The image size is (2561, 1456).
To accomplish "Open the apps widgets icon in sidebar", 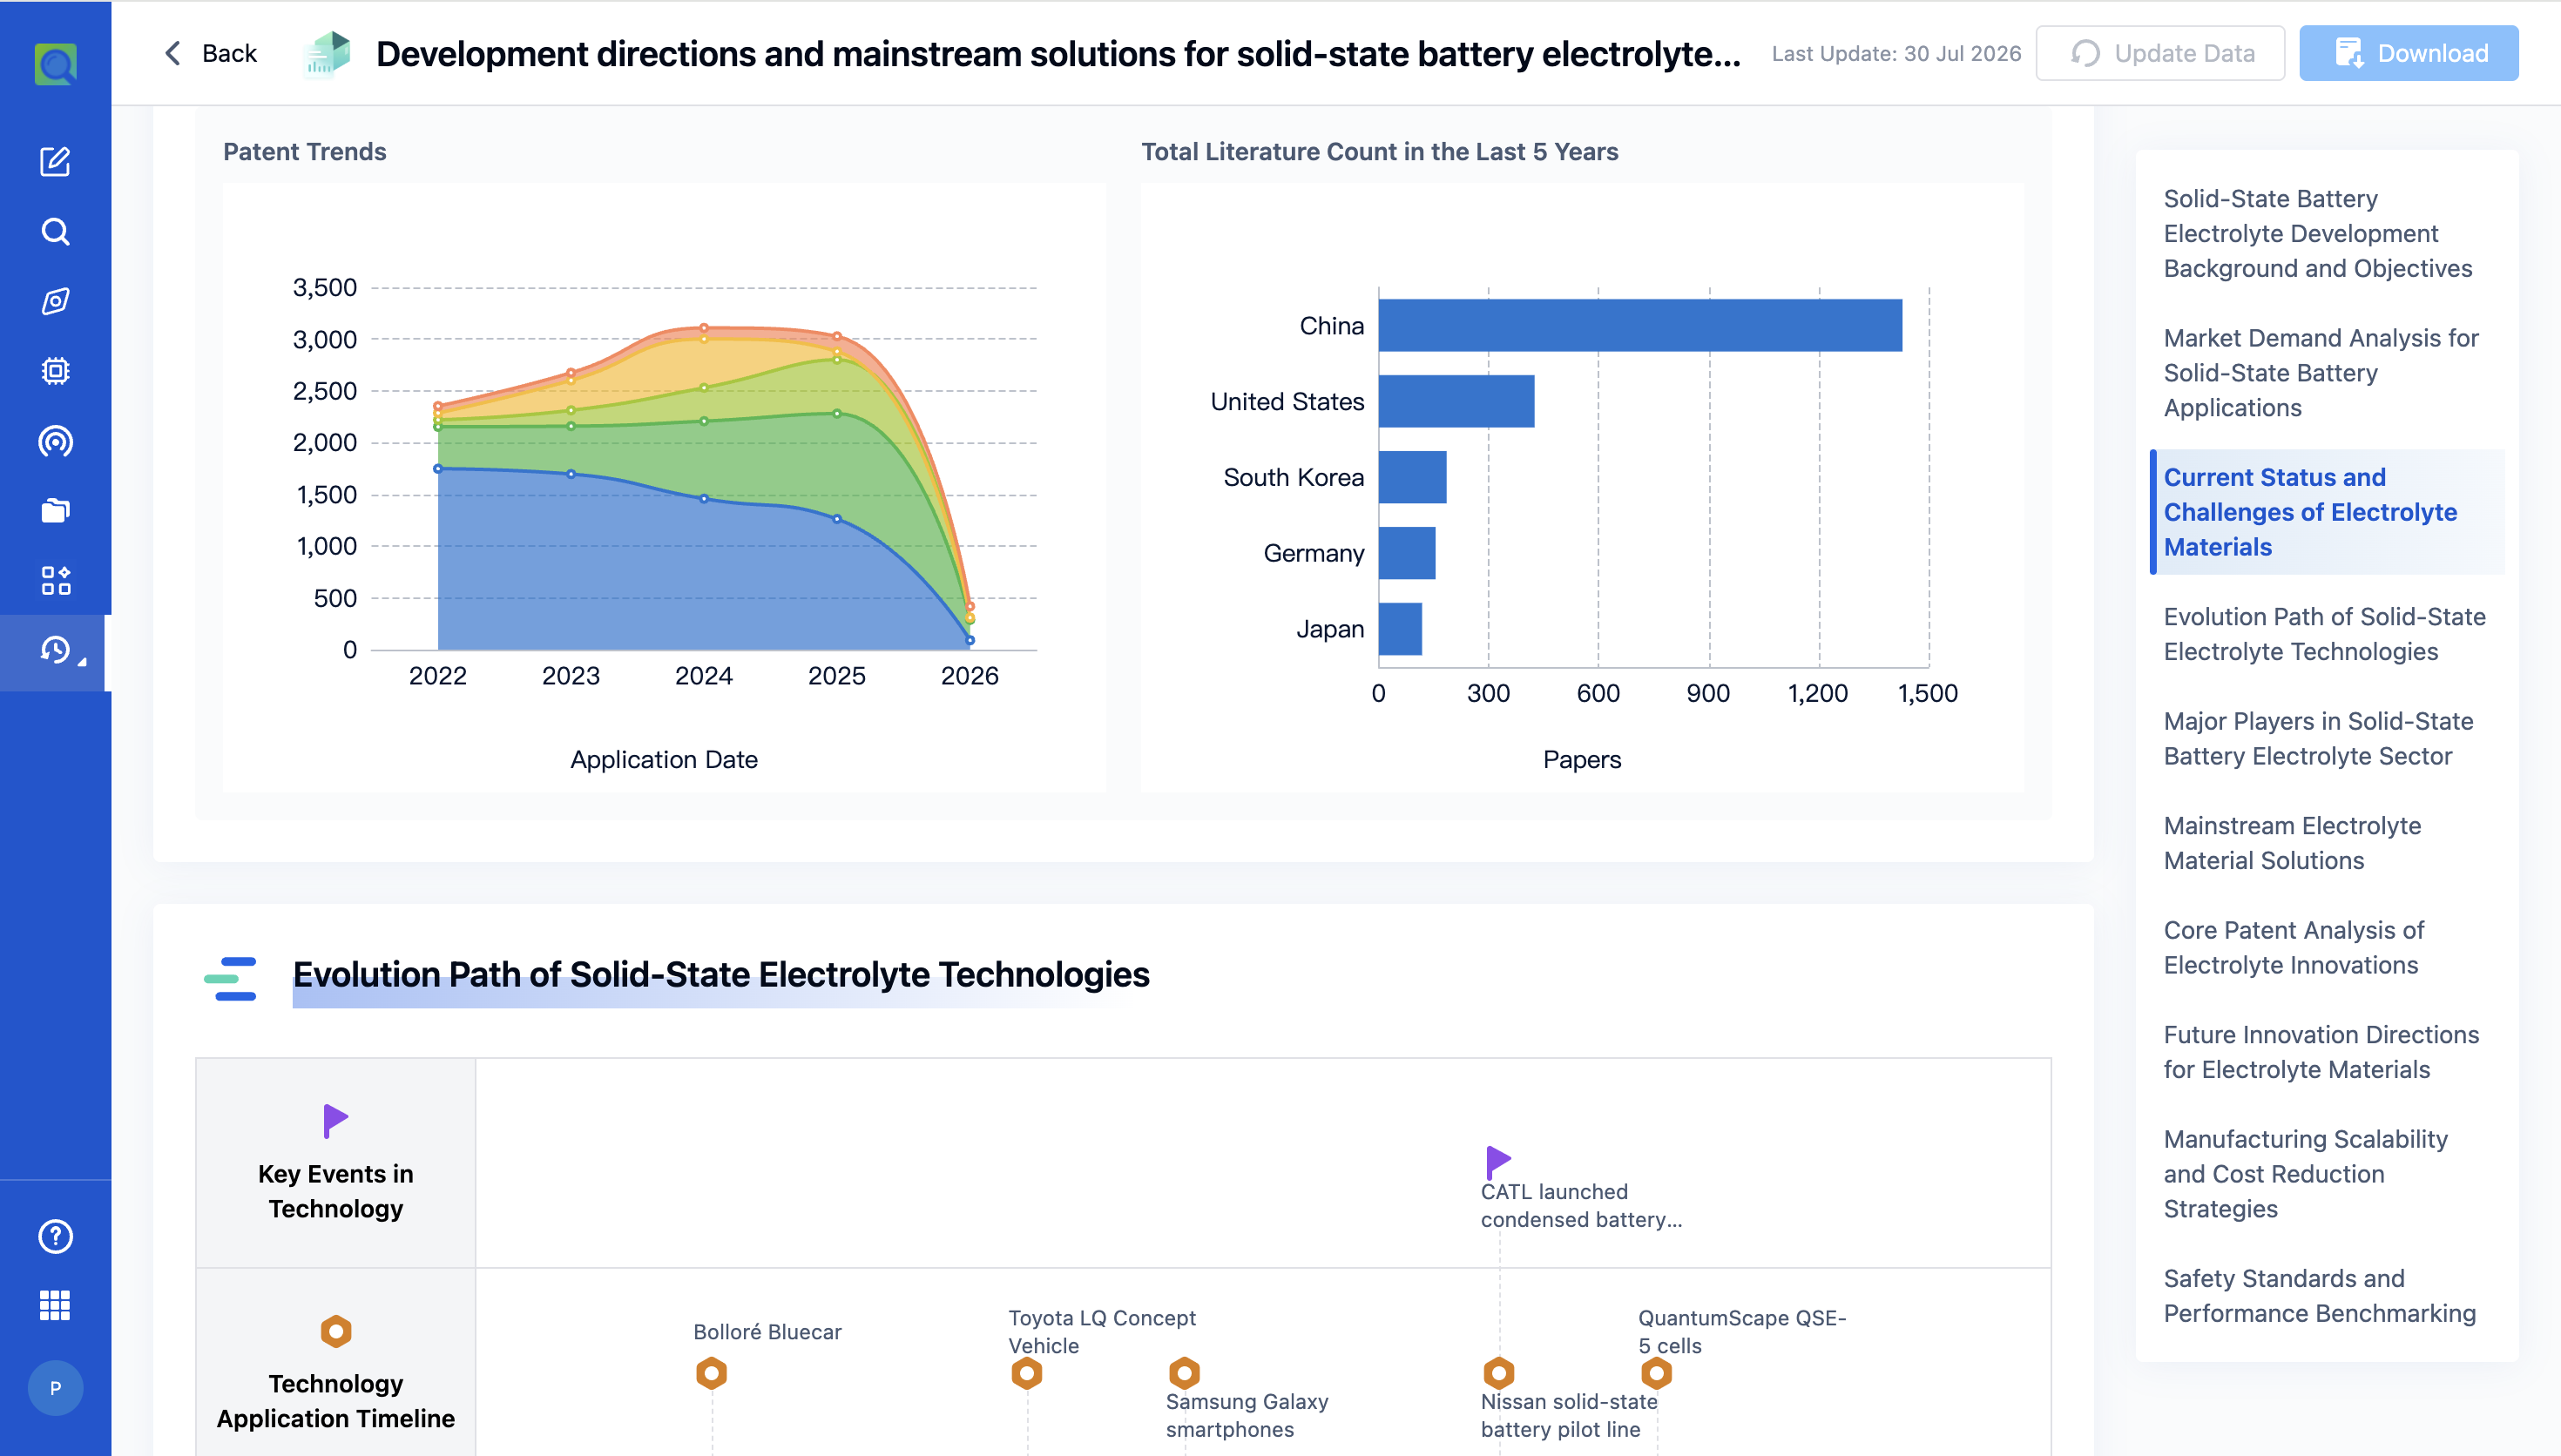I will pyautogui.click(x=55, y=581).
